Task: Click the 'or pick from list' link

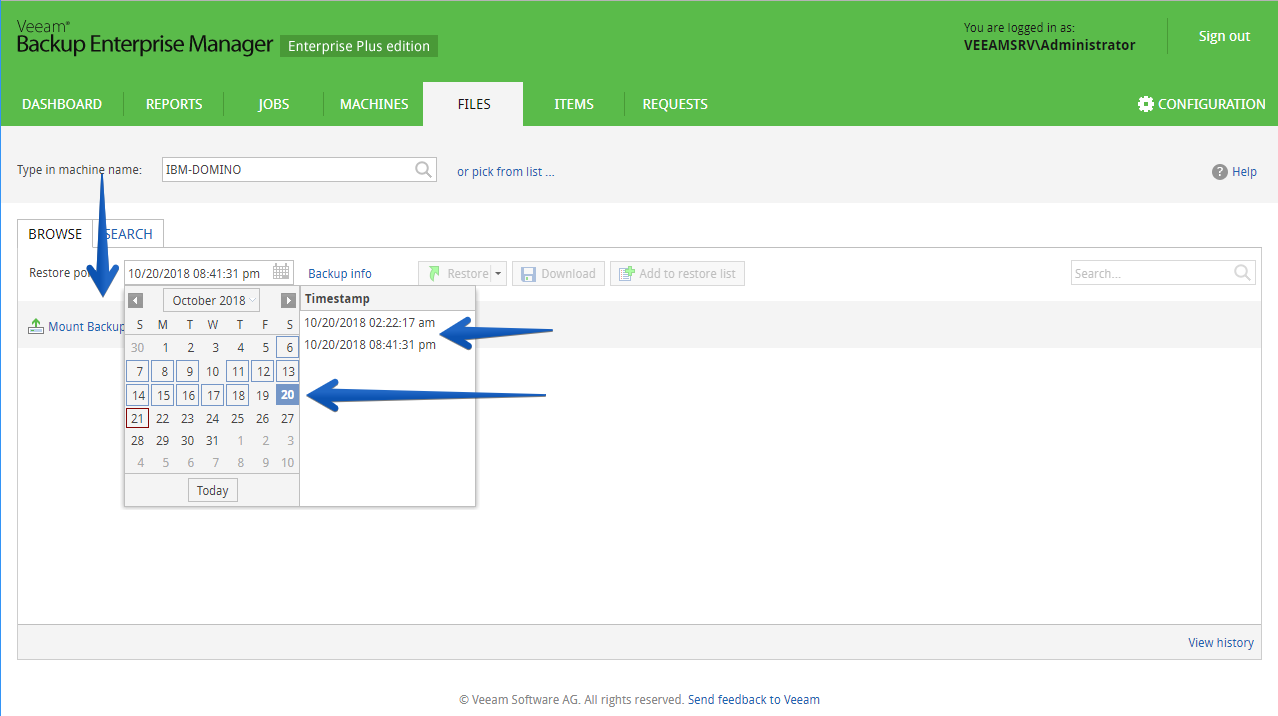Action: (506, 172)
